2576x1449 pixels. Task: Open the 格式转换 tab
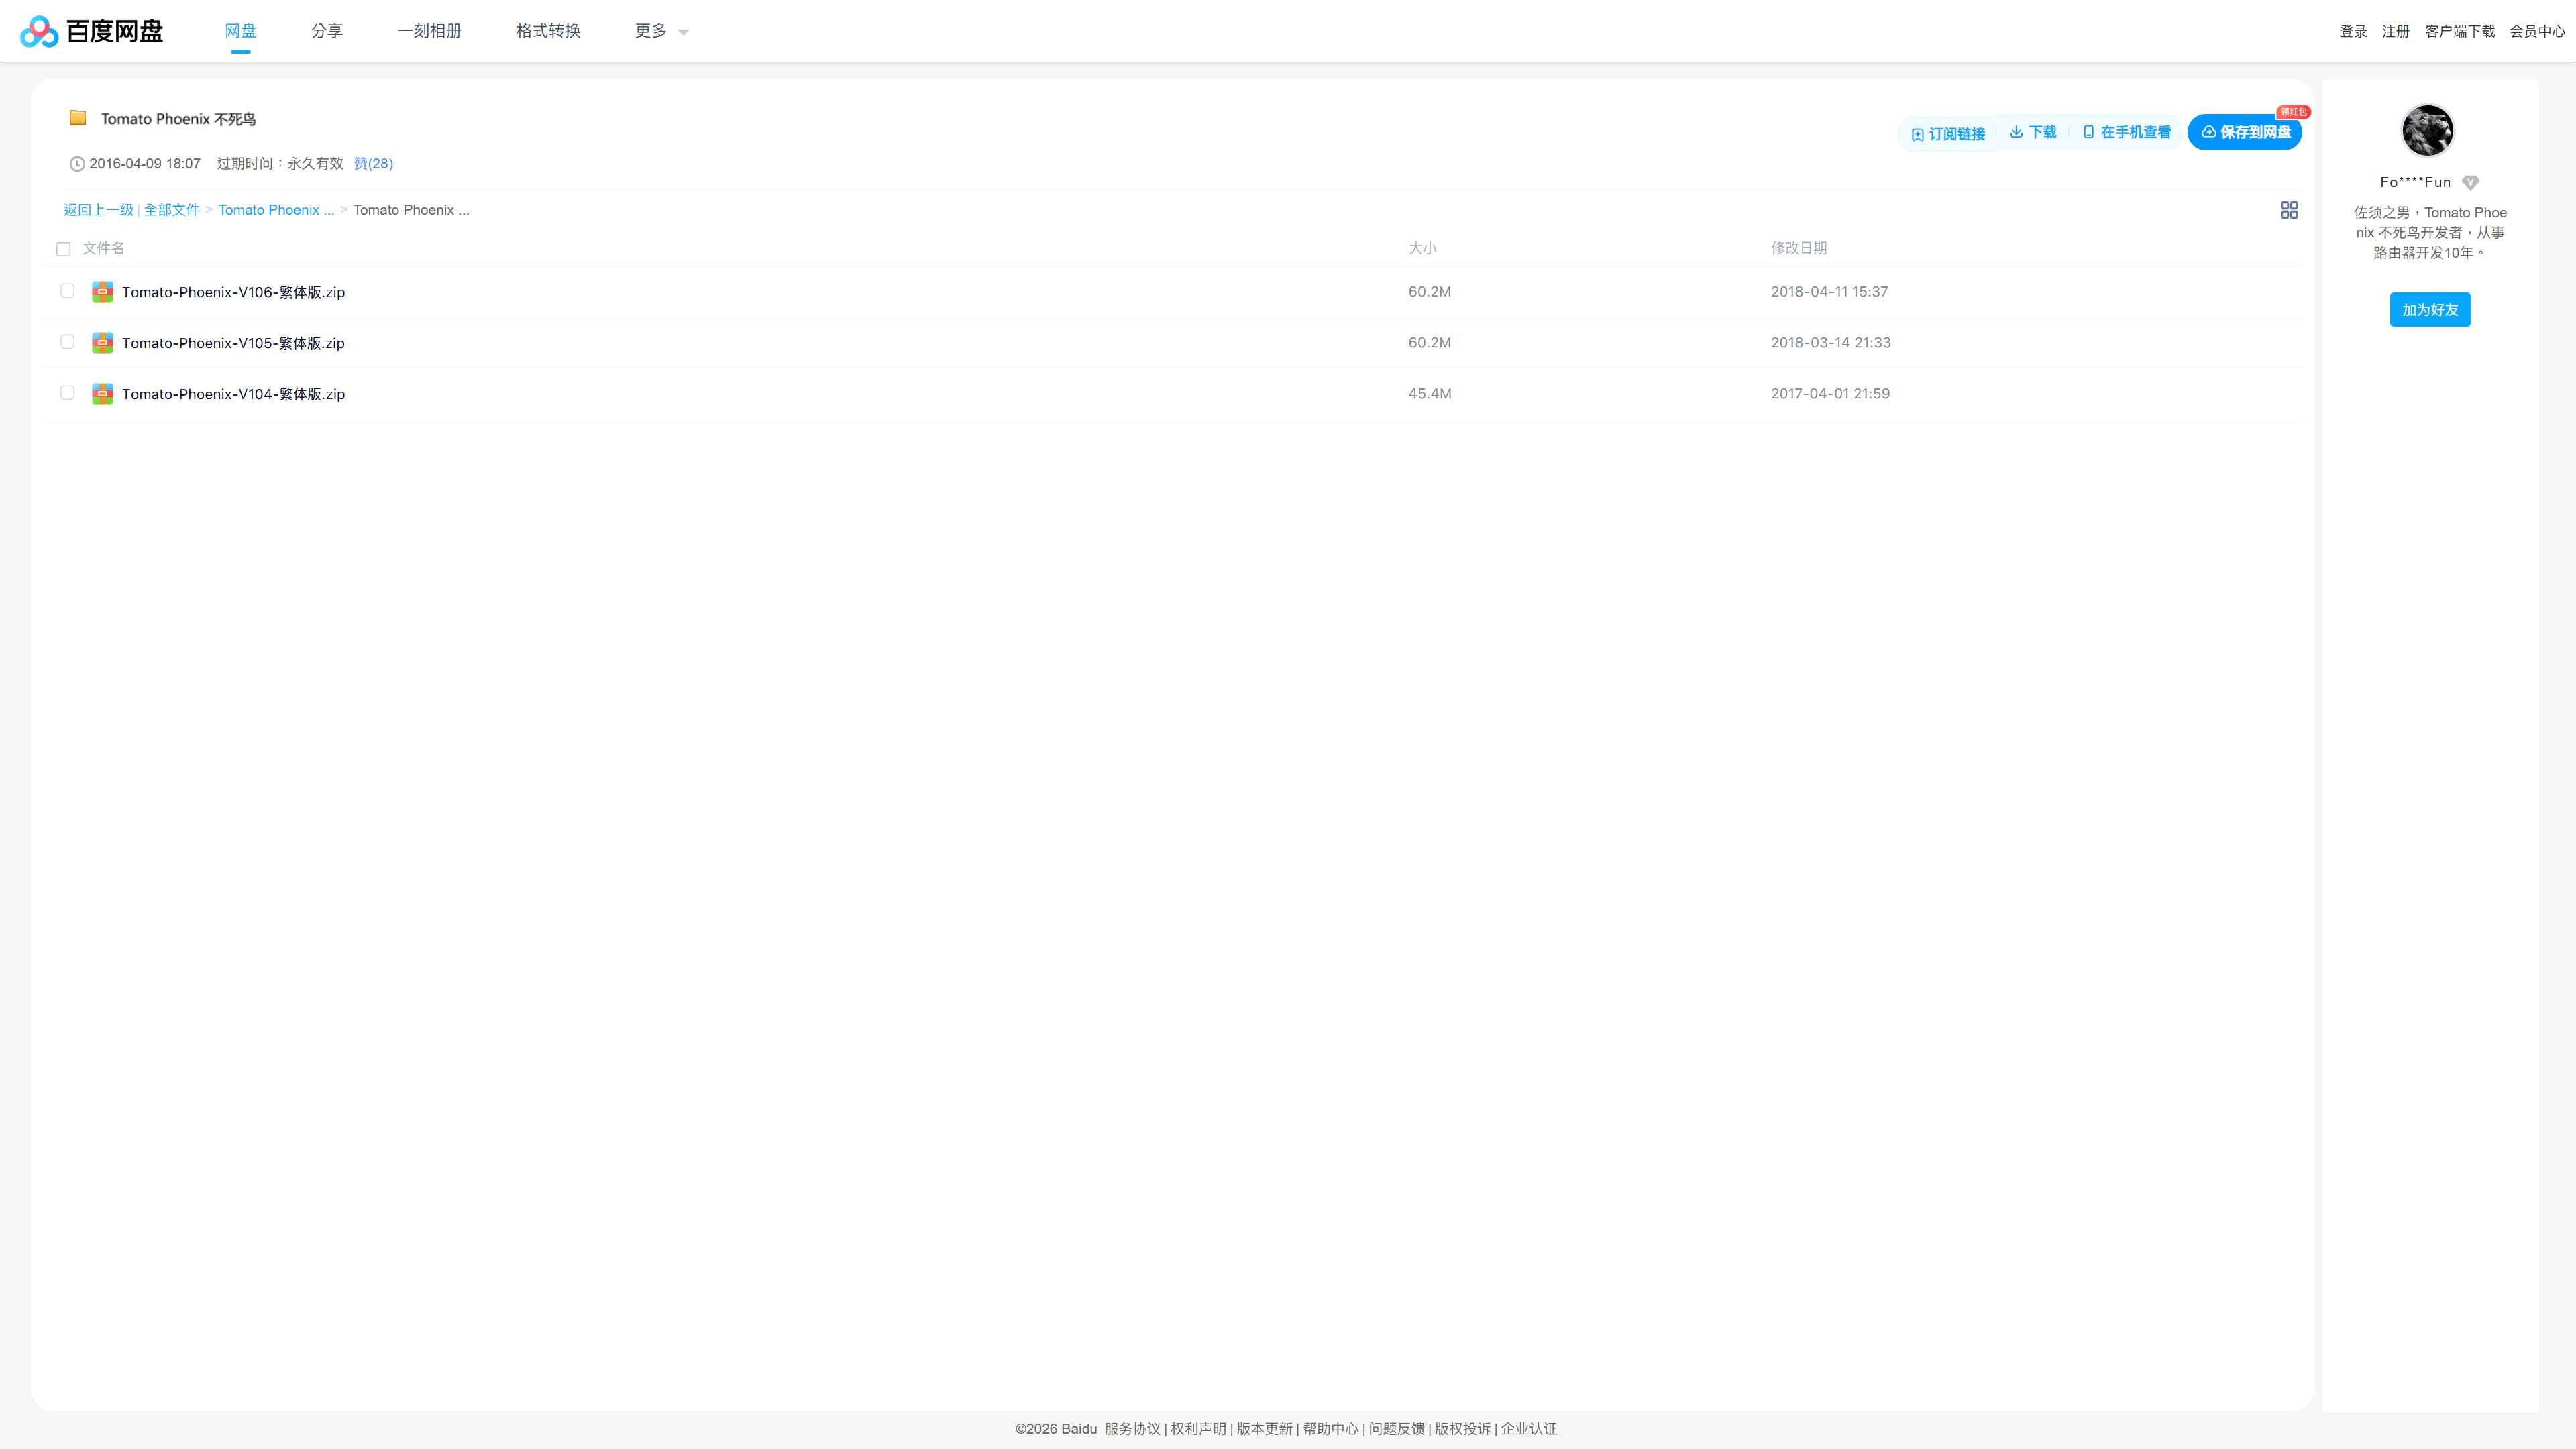(548, 31)
